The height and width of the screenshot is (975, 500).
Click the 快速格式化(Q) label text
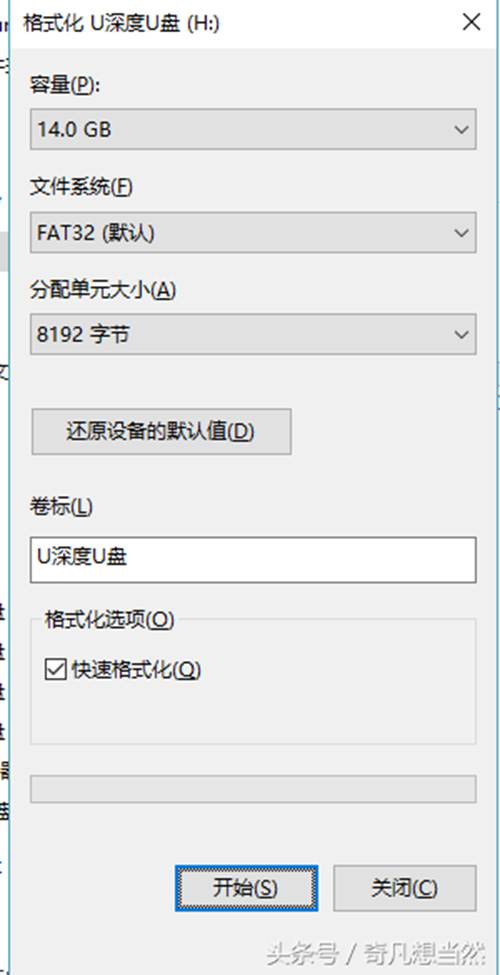(x=136, y=670)
